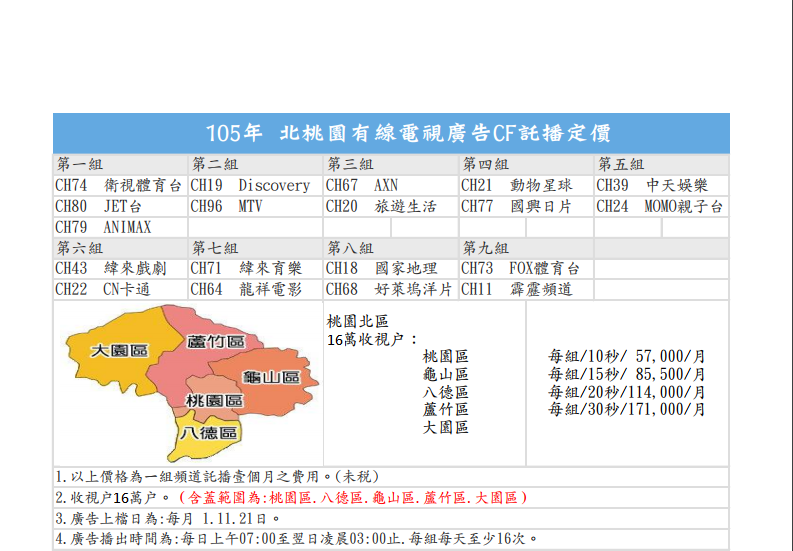Click price line 每組/20秒/114,000/月
Viewport: 793px width, 551px height.
click(x=627, y=393)
